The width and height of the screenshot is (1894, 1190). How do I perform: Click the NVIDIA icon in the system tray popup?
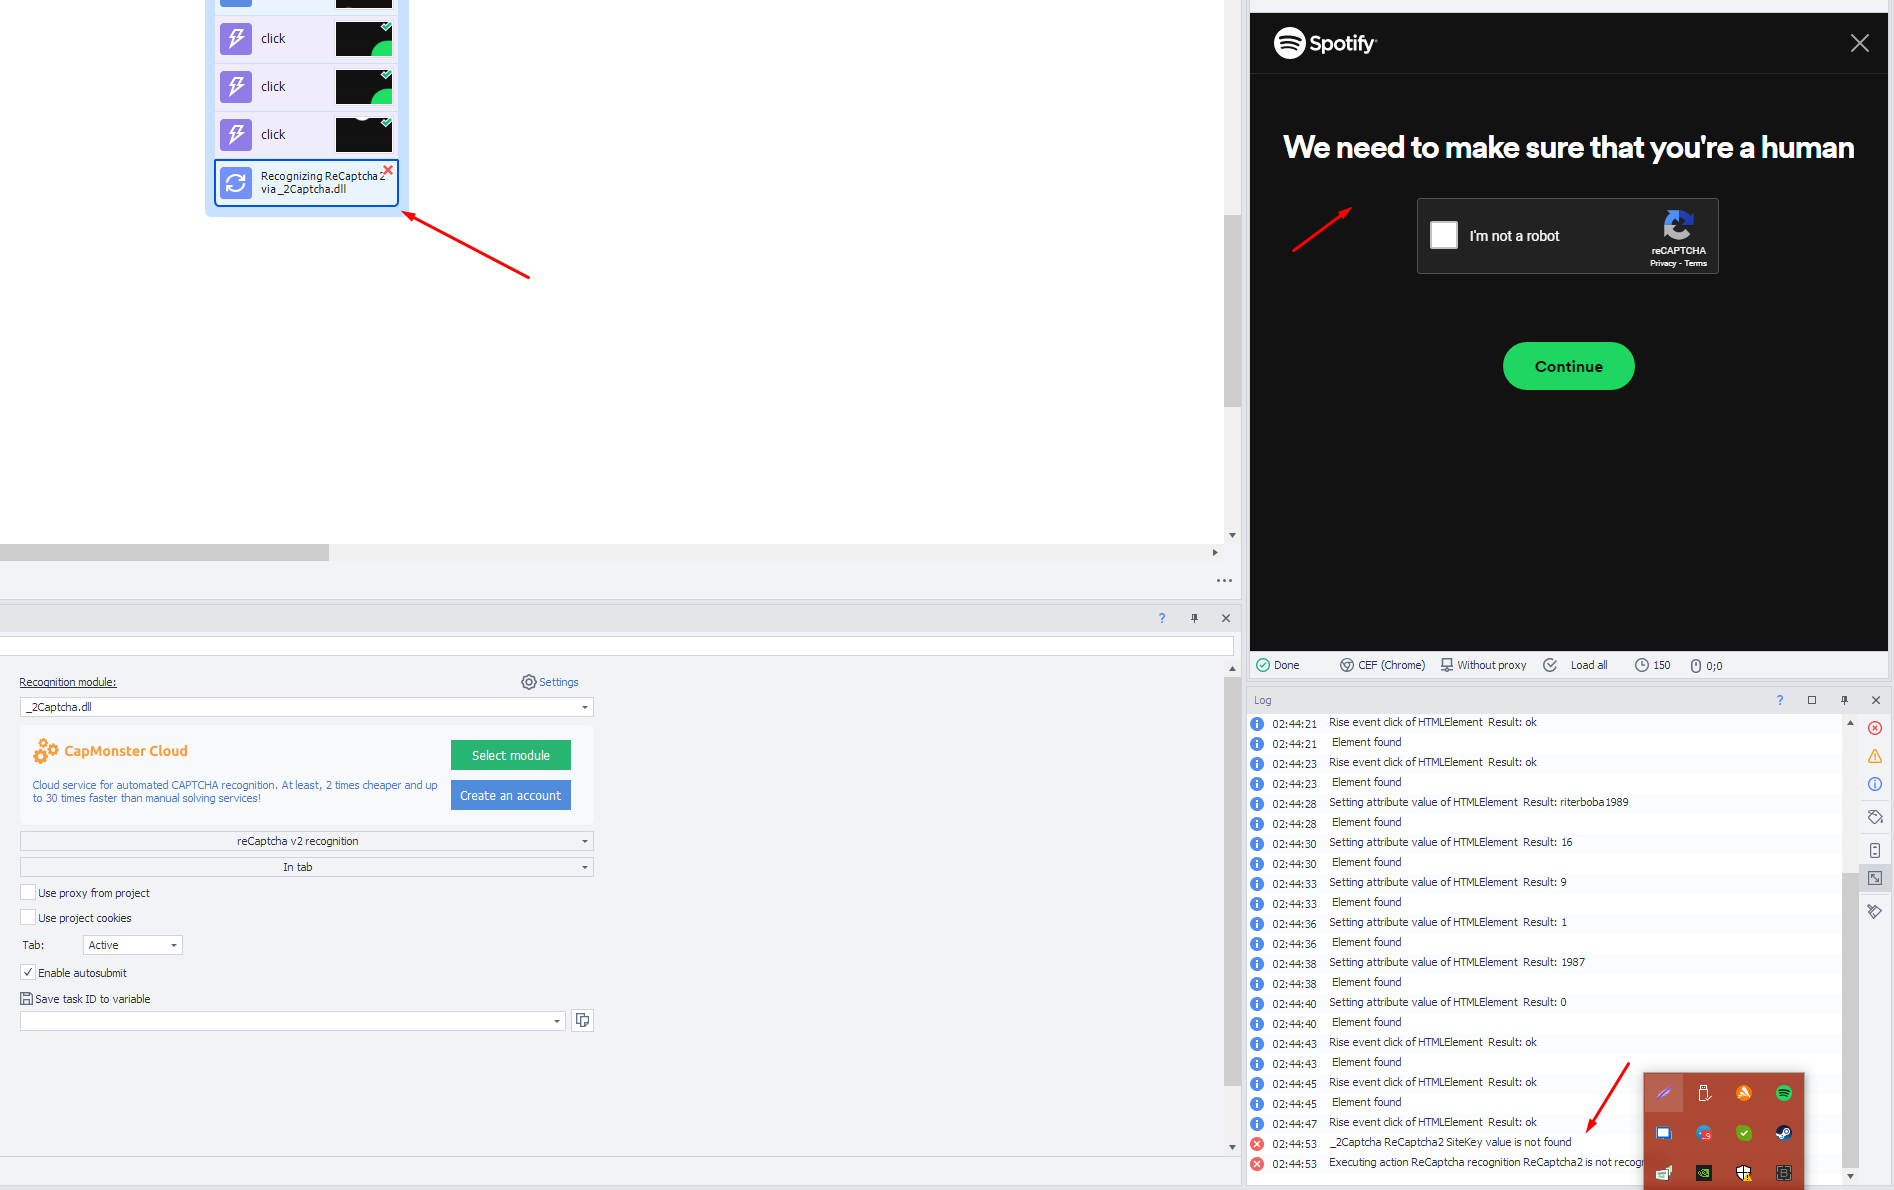click(1704, 1173)
